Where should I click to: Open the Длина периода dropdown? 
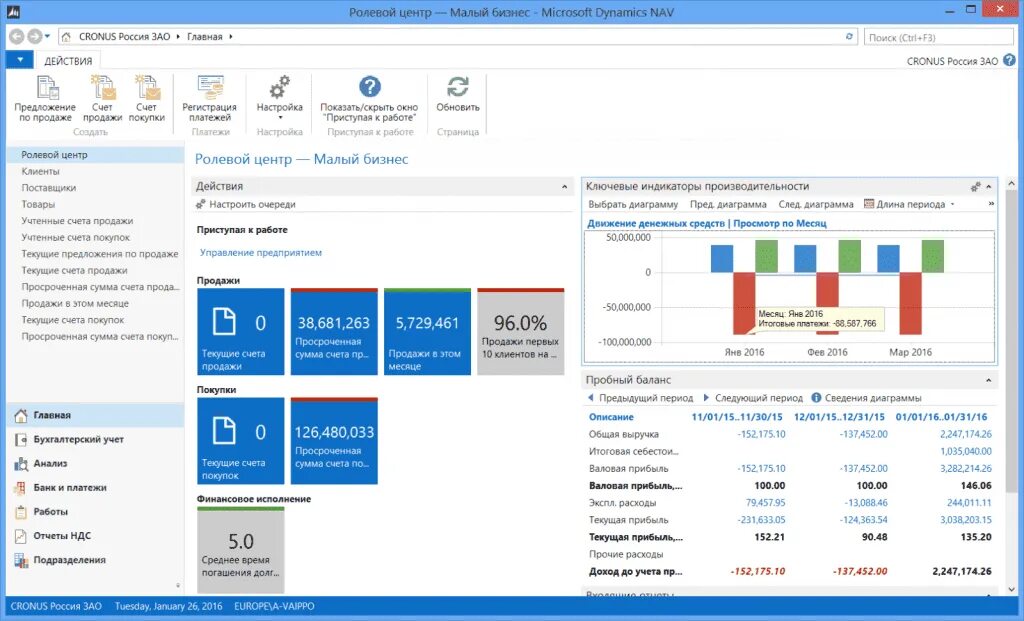click(x=910, y=204)
